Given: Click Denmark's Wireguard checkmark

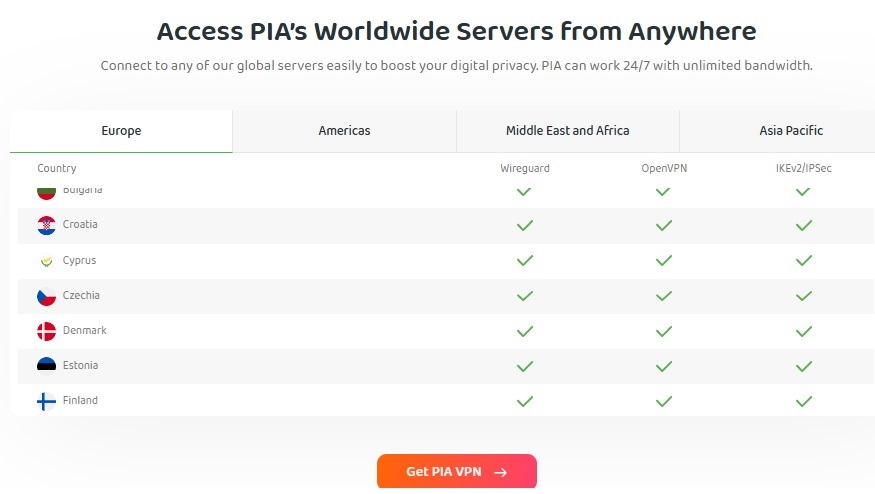Looking at the screenshot, I should (525, 332).
